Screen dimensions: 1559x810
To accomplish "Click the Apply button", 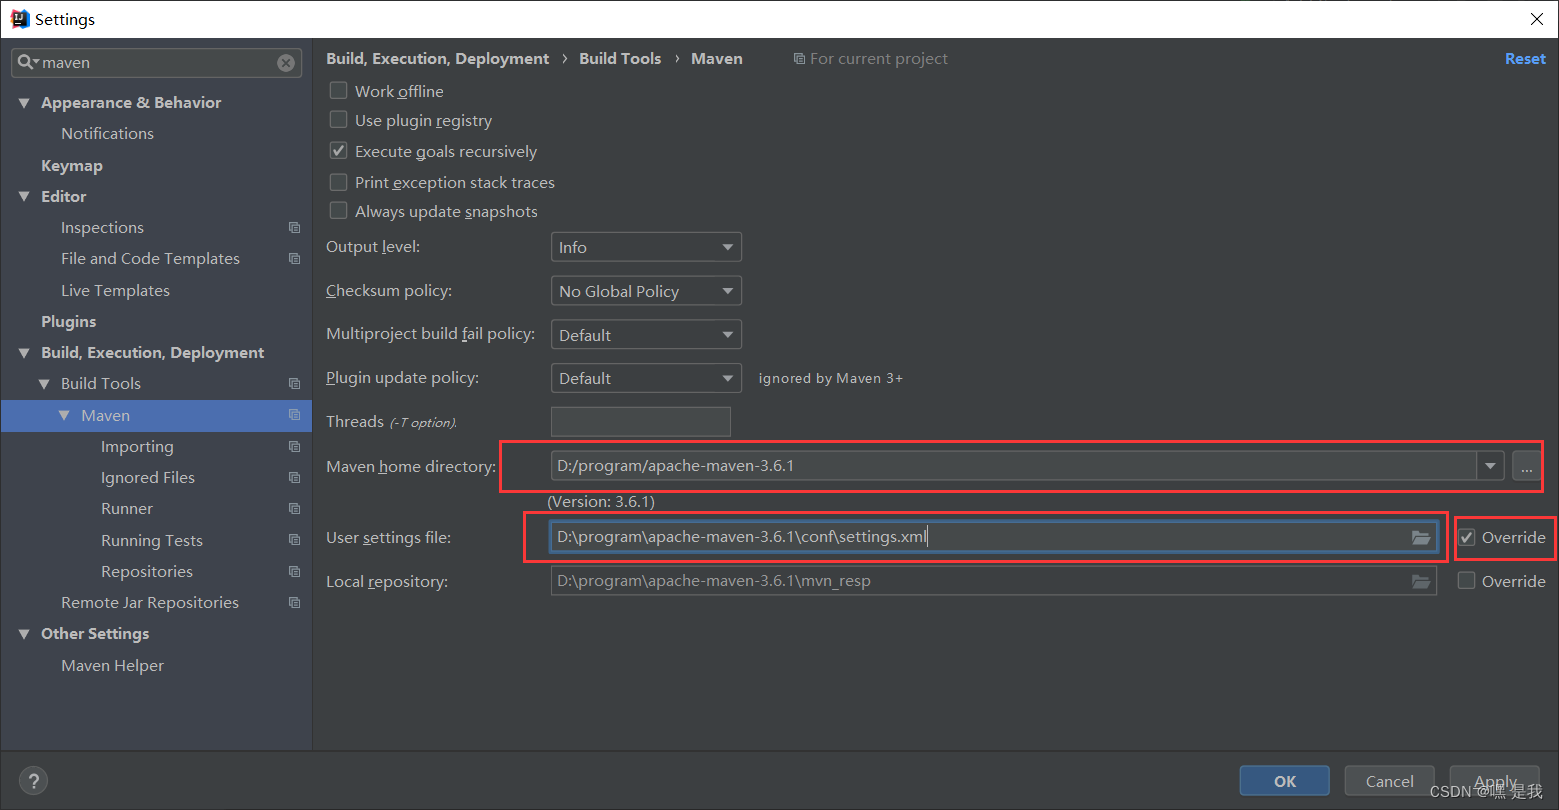I will click(x=1495, y=781).
